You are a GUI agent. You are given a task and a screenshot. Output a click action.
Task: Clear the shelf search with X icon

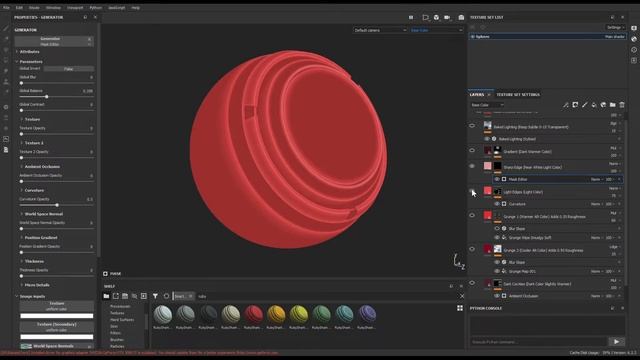(462, 296)
